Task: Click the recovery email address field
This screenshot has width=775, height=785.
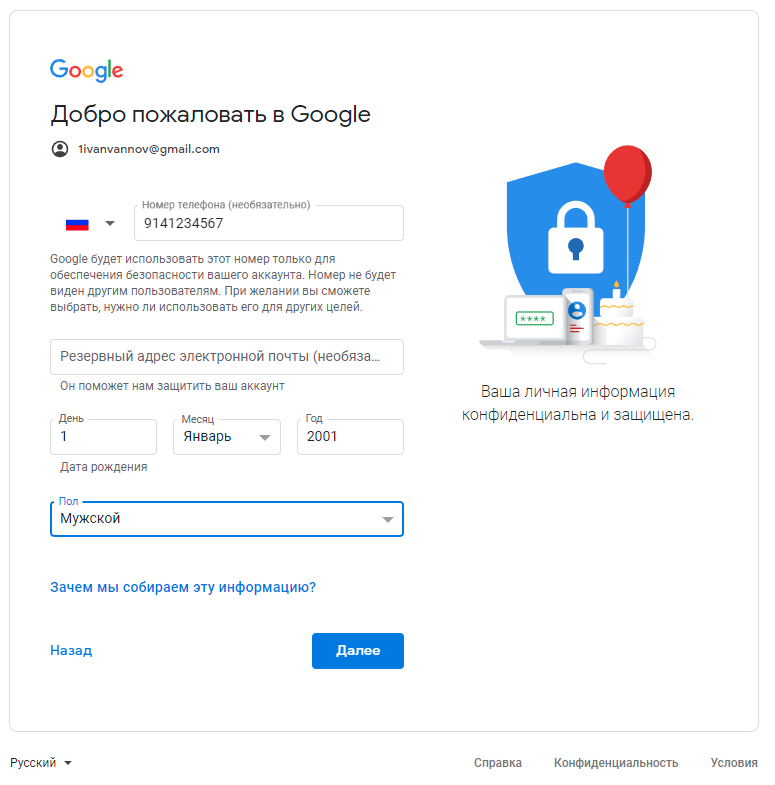Action: 227,356
